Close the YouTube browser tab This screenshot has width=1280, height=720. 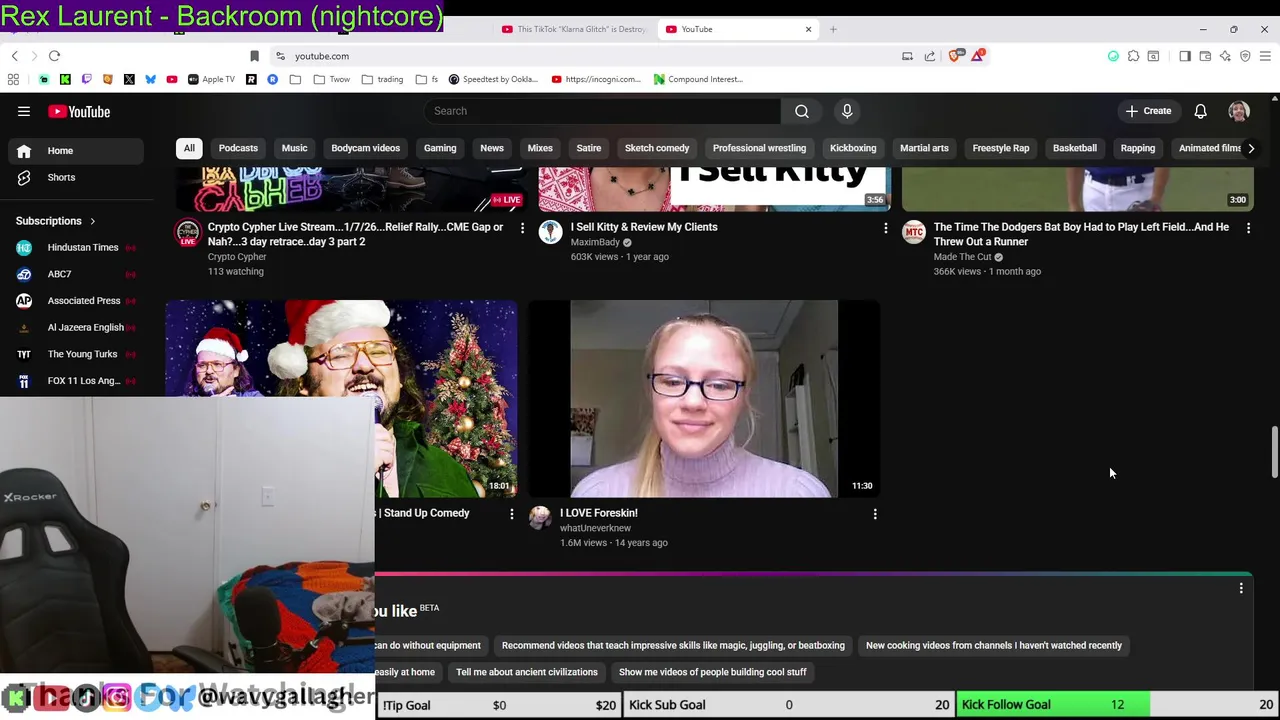(x=808, y=29)
